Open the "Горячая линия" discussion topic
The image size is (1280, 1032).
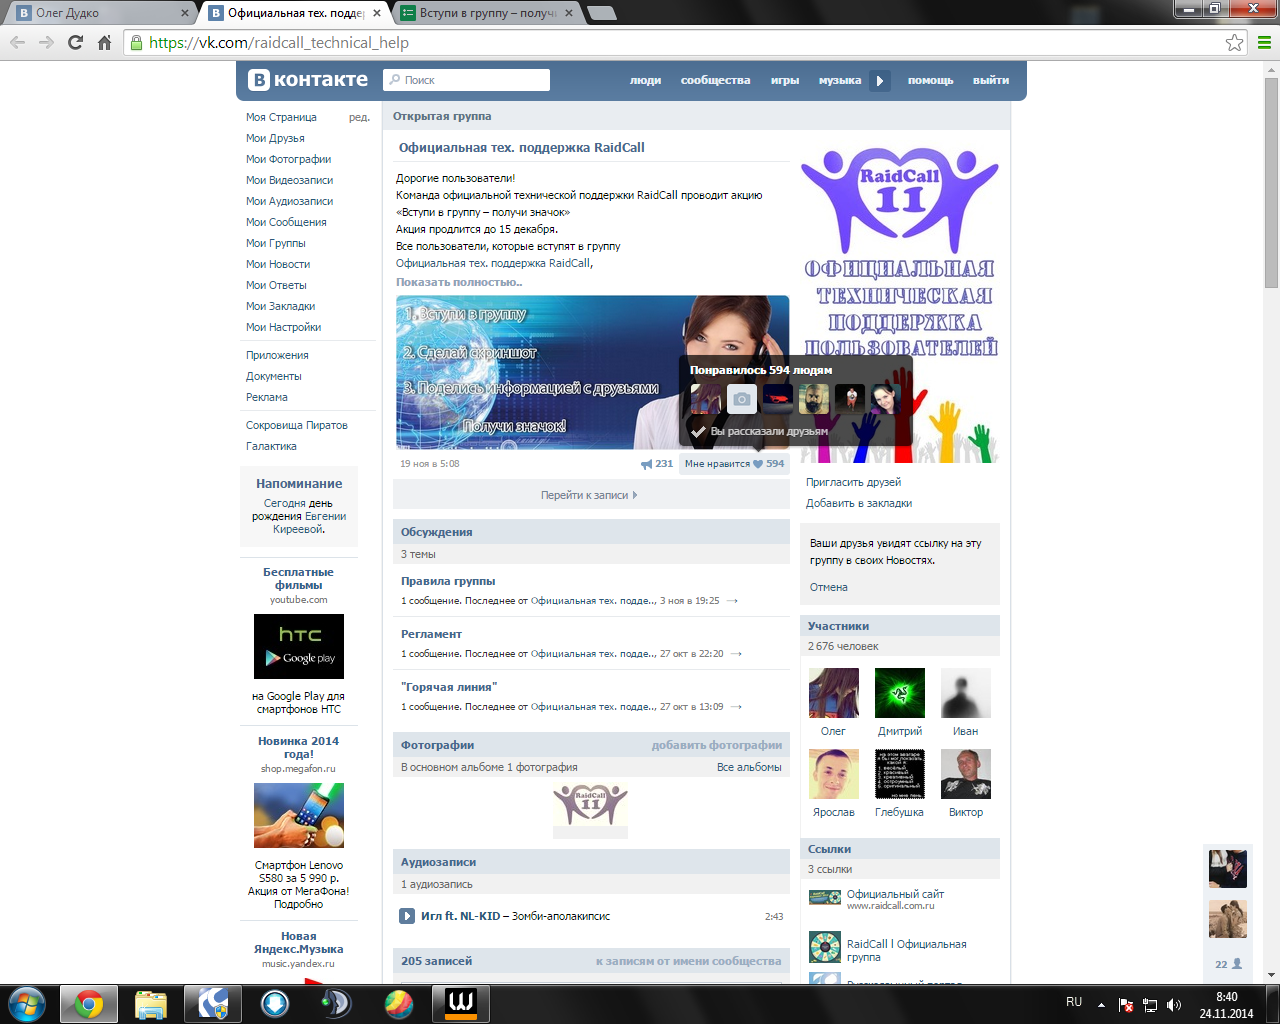(x=449, y=687)
